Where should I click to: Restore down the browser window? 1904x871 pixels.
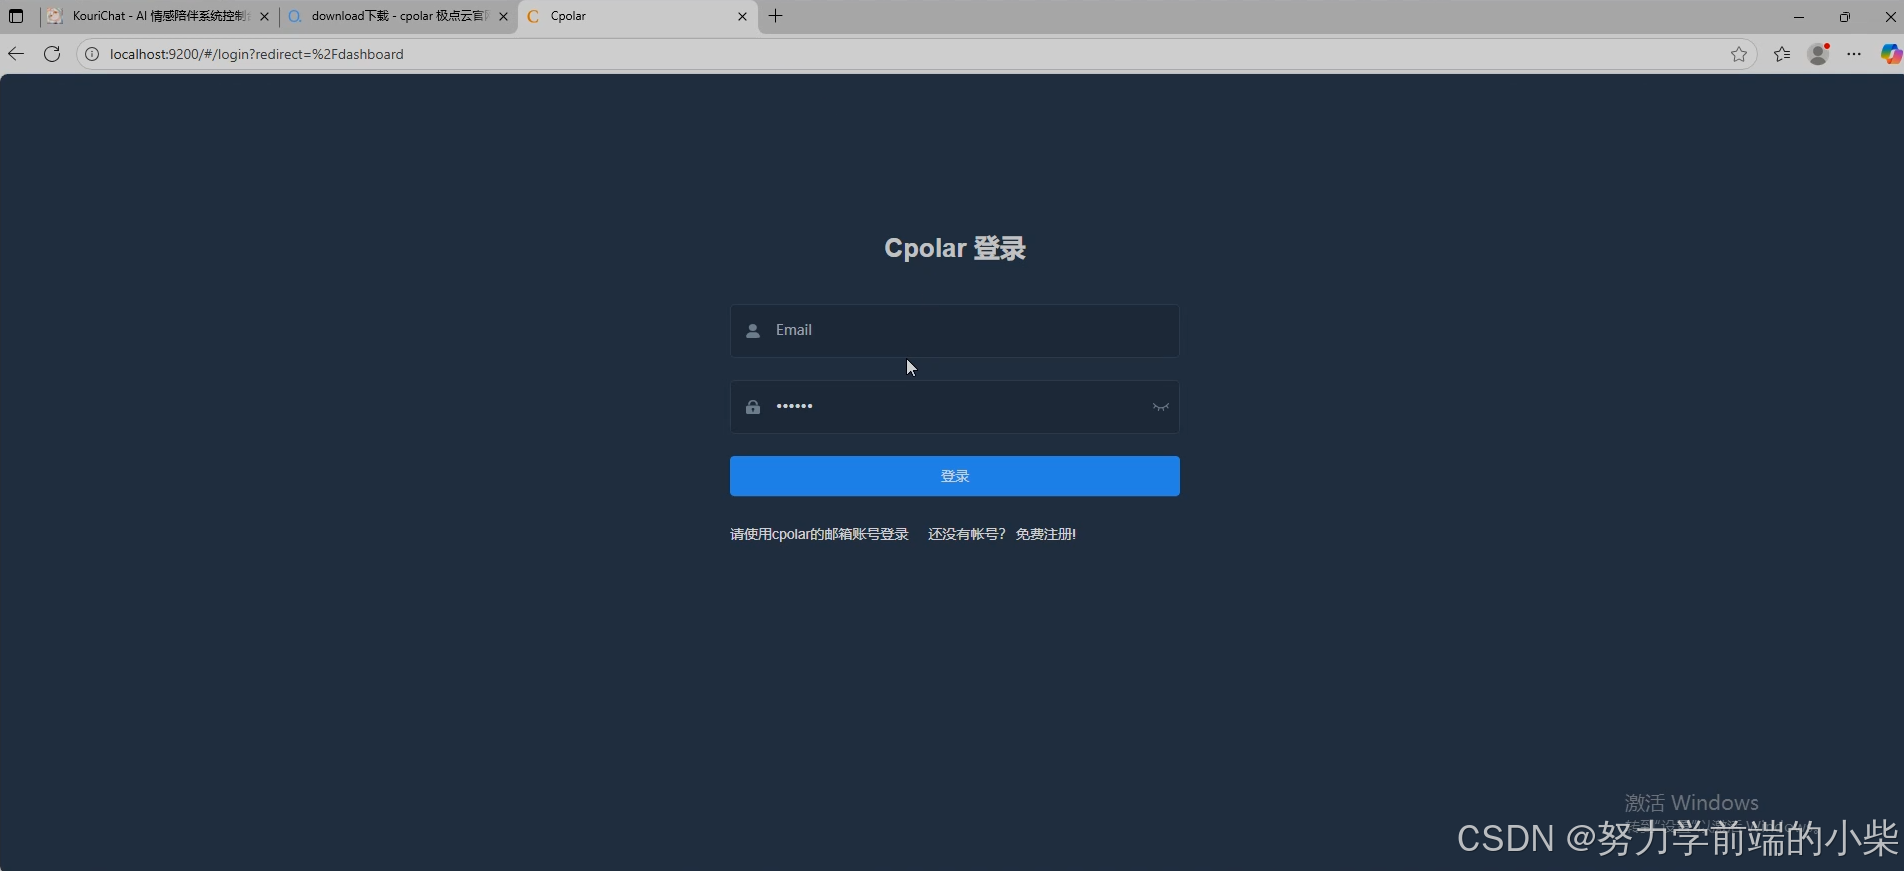click(x=1845, y=16)
